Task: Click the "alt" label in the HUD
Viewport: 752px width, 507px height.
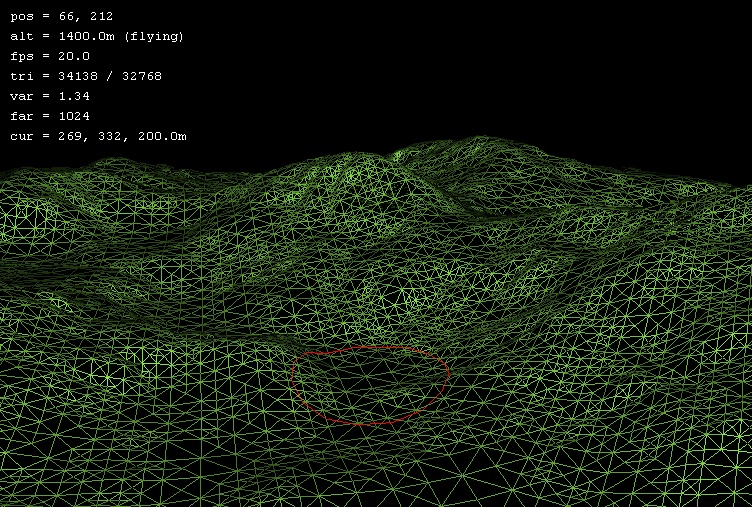Action: tap(21, 36)
